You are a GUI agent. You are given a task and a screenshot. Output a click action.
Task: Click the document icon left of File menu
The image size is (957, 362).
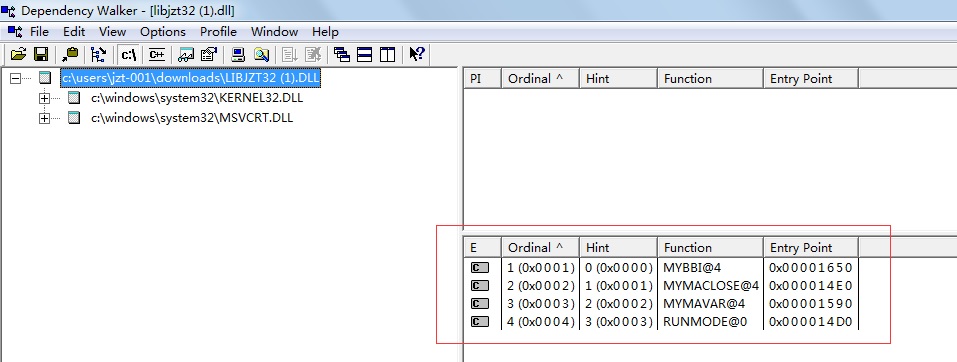click(x=15, y=31)
